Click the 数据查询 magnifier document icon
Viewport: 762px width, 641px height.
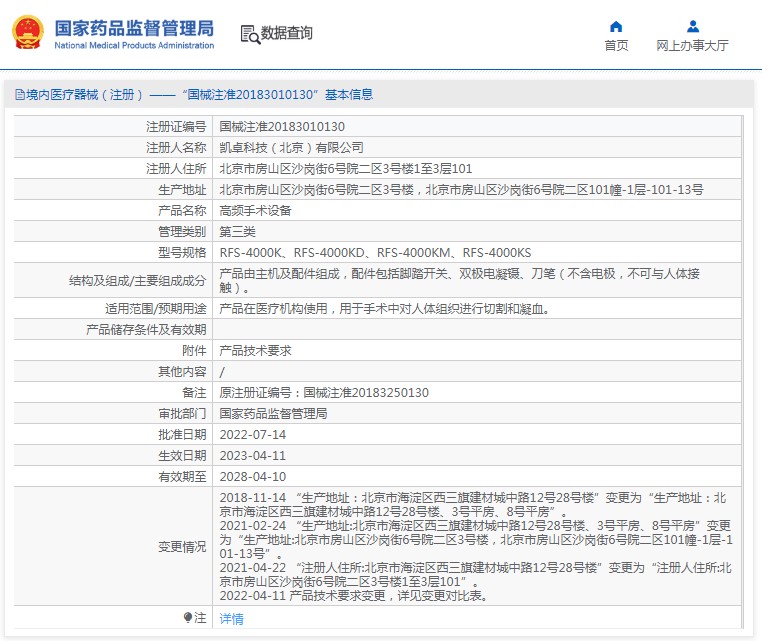(x=249, y=34)
